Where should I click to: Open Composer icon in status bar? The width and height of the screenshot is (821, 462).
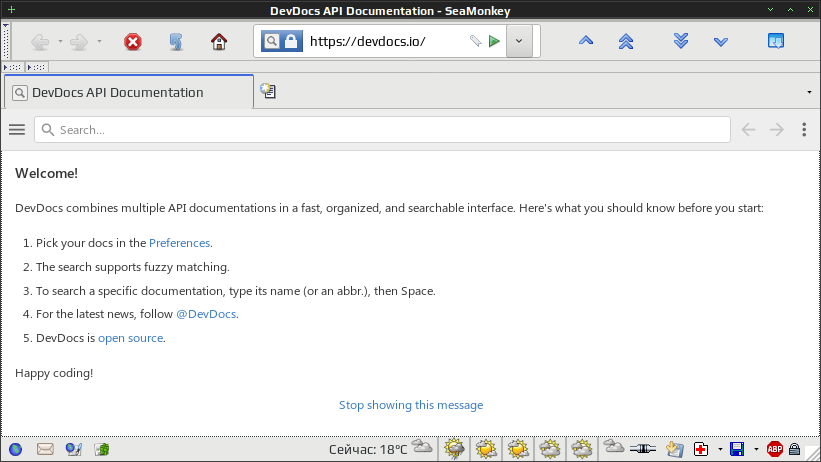pos(74,449)
